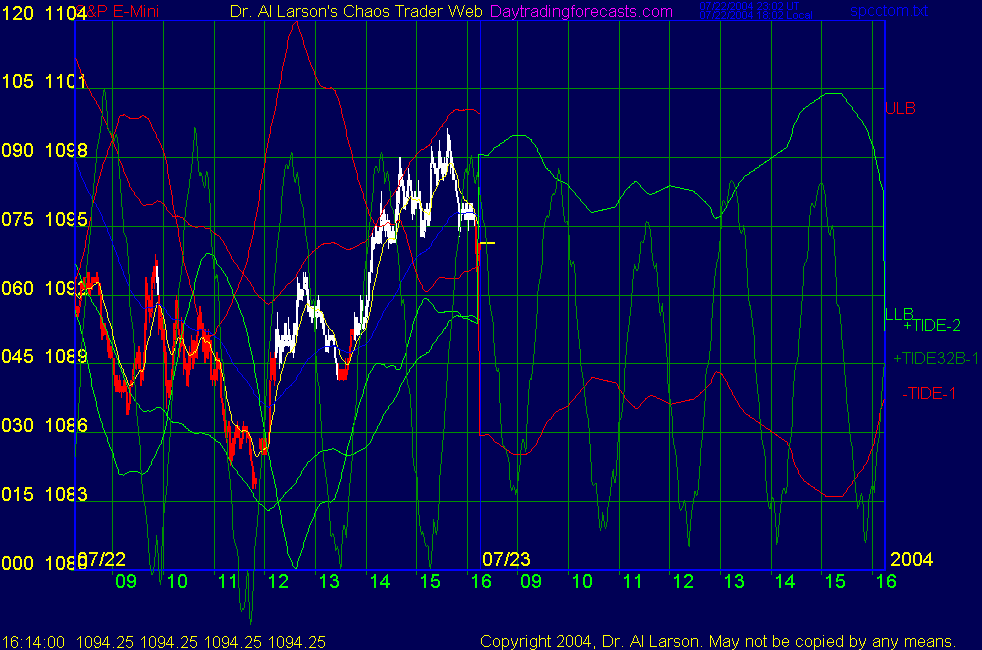Pick the 10 hour label of the 07/23 session
The height and width of the screenshot is (650, 982).
click(x=582, y=581)
